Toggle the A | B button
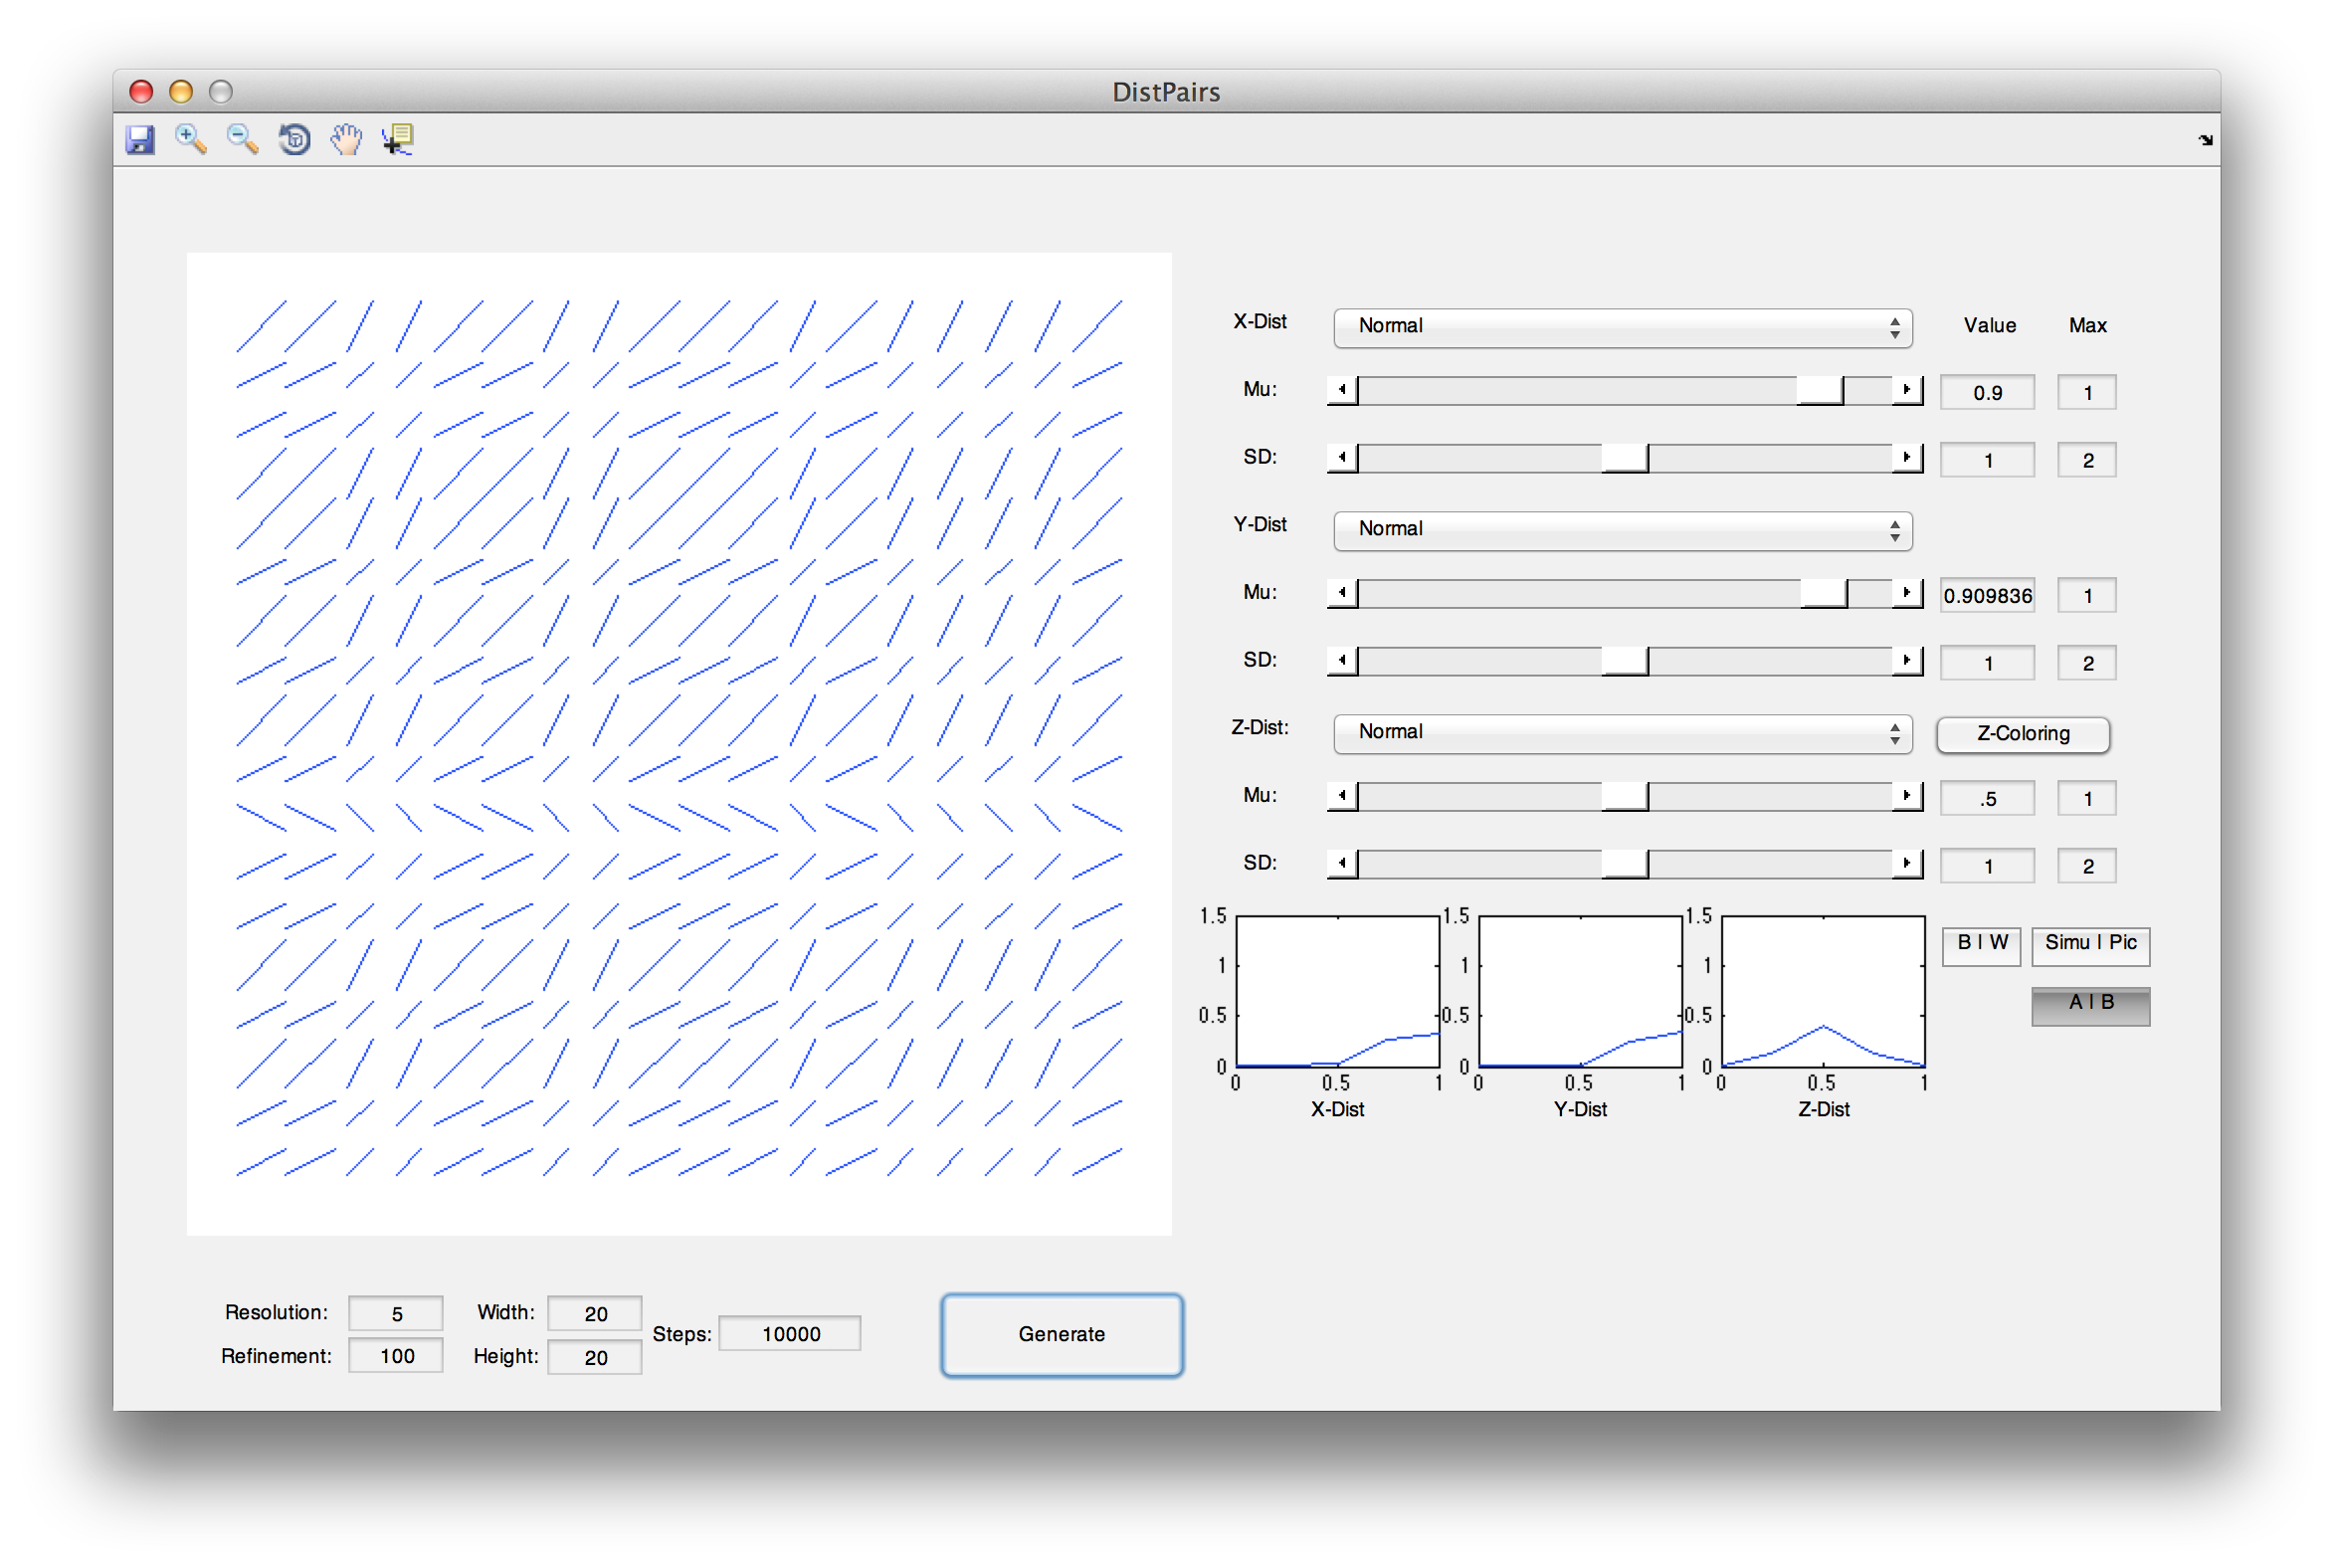 [2090, 1005]
